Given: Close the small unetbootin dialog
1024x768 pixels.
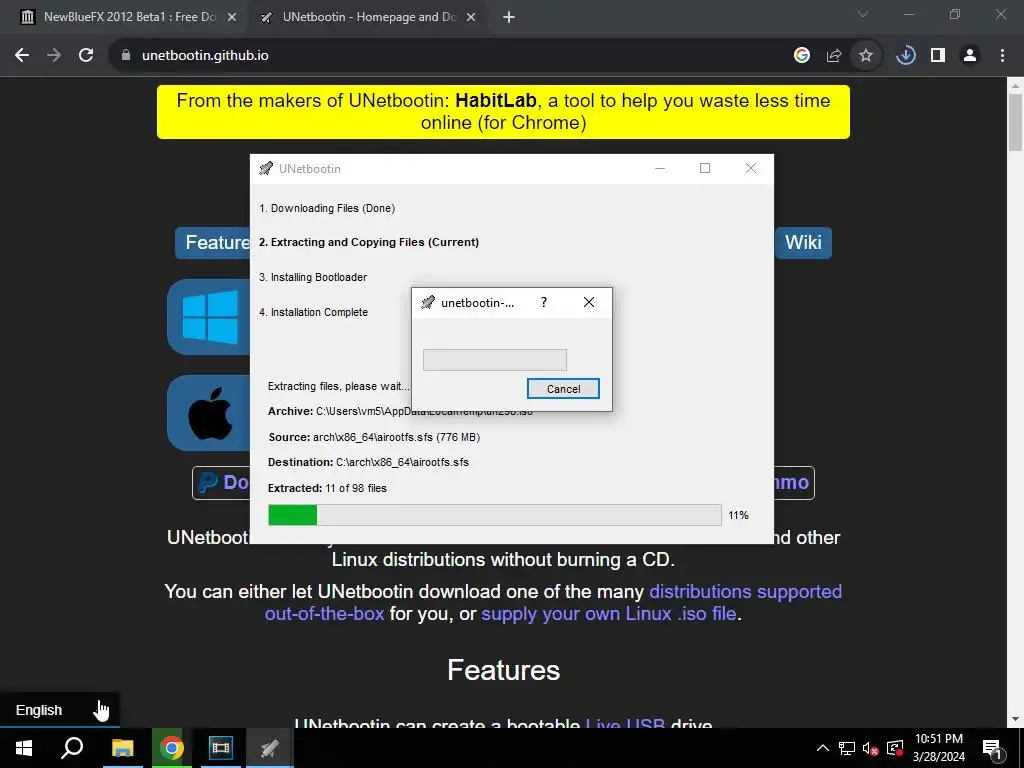Looking at the screenshot, I should (588, 302).
